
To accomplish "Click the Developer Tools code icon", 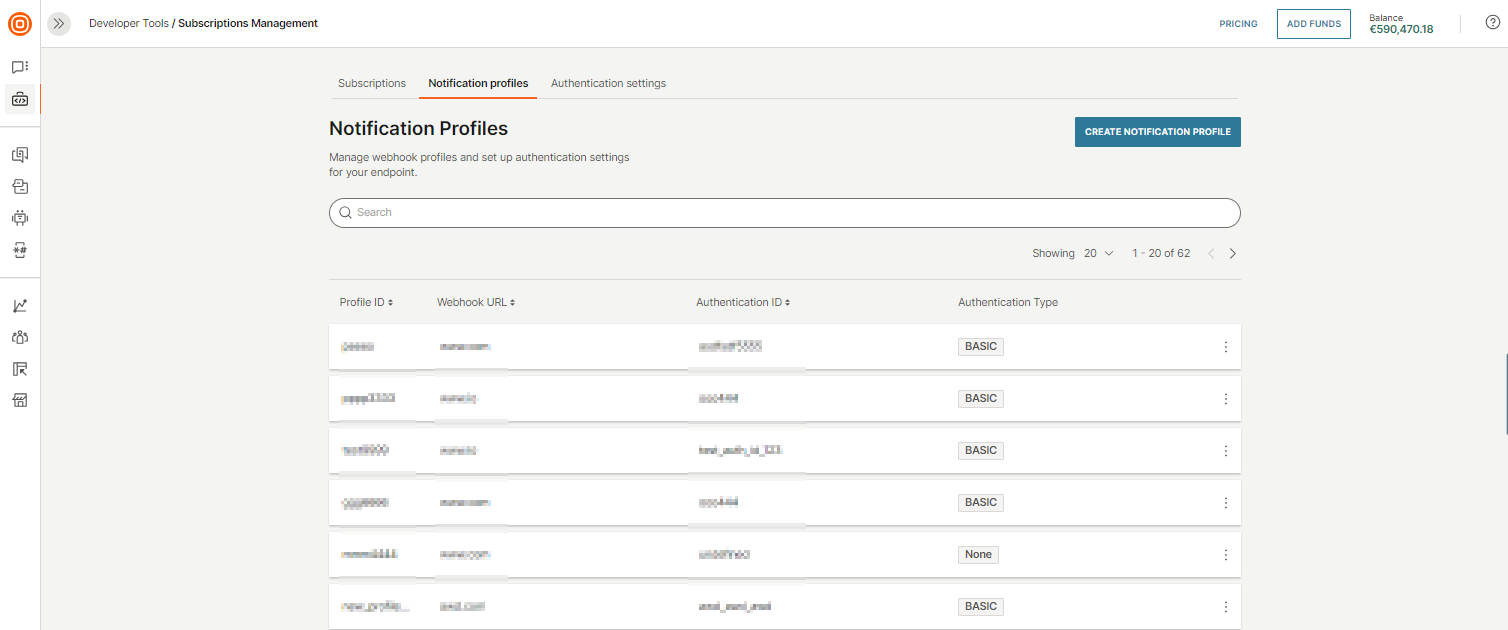I will tap(19, 98).
